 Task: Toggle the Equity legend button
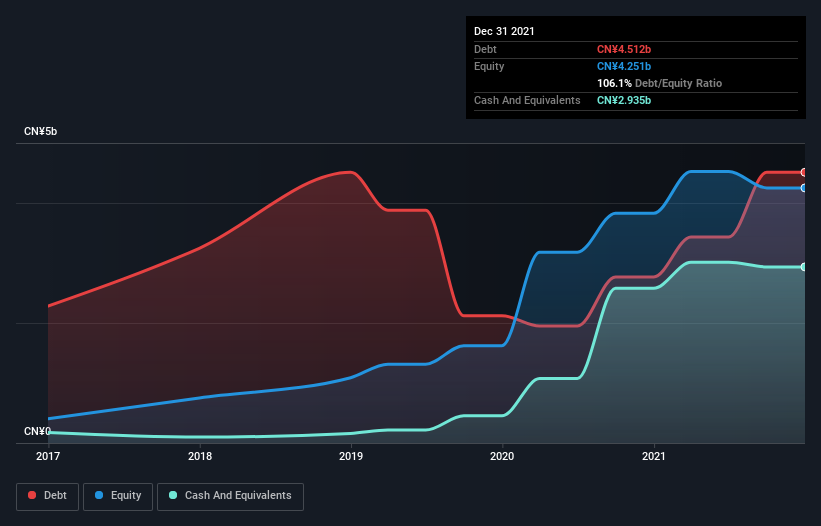(118, 496)
